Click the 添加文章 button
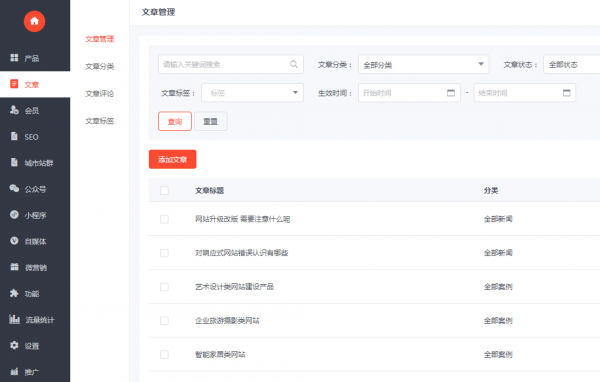This screenshot has width=600, height=382. tap(173, 159)
